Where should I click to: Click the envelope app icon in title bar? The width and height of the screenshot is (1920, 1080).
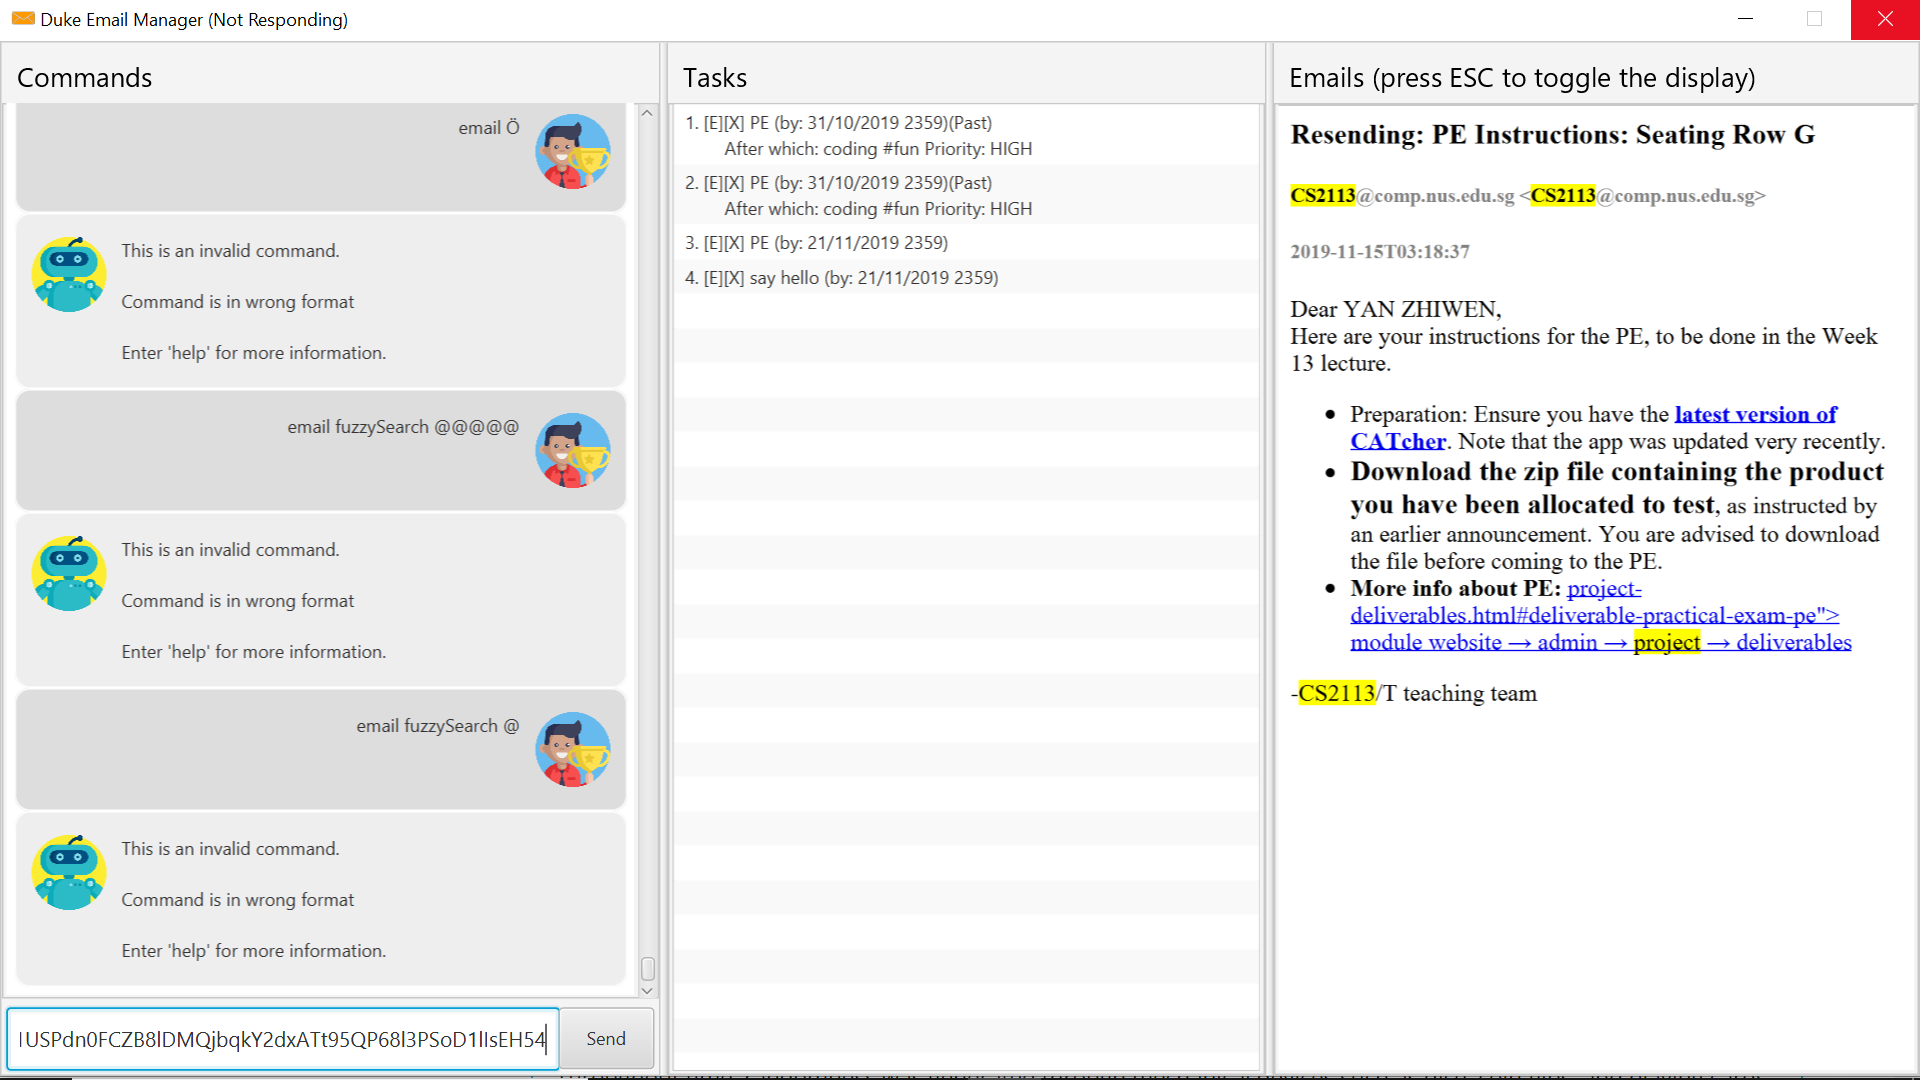(x=22, y=19)
